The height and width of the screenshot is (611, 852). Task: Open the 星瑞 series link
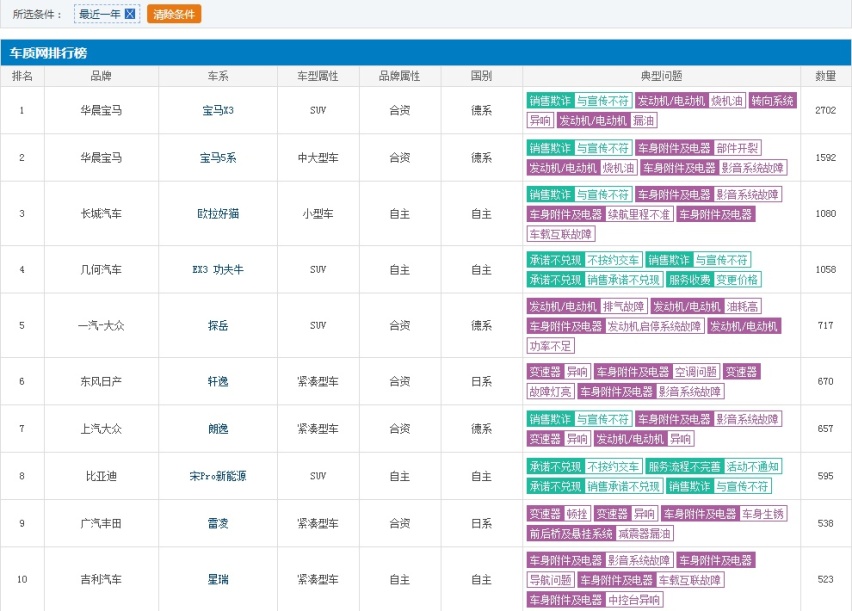218,579
